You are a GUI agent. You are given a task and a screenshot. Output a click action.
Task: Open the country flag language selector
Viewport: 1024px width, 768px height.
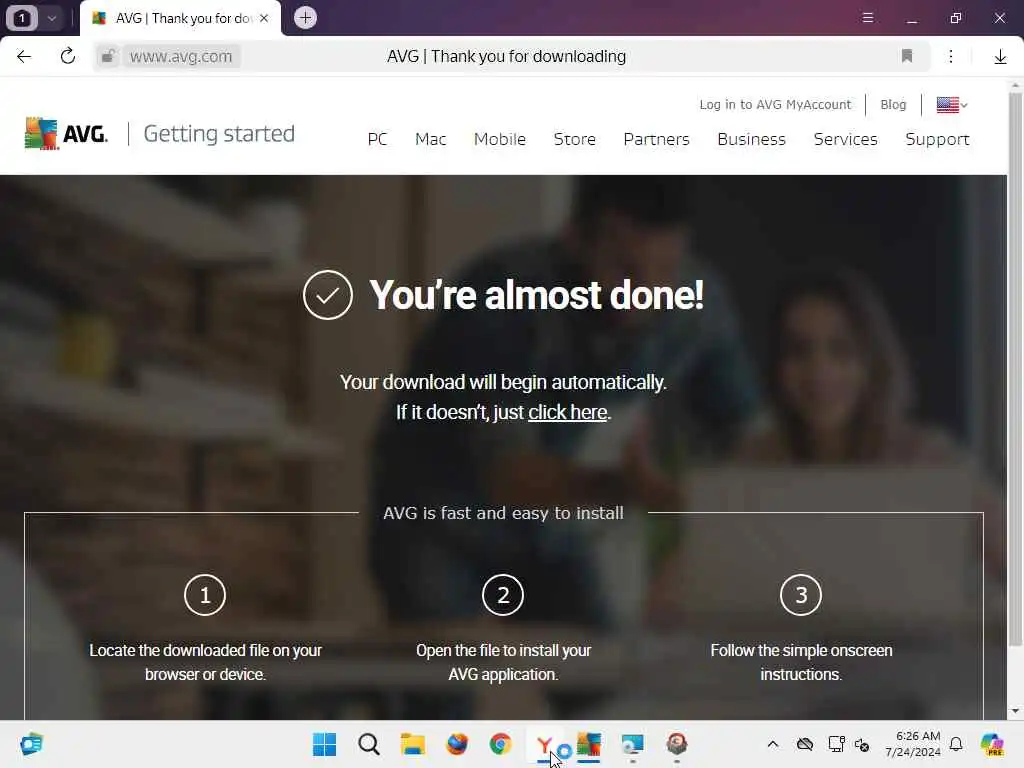click(952, 104)
